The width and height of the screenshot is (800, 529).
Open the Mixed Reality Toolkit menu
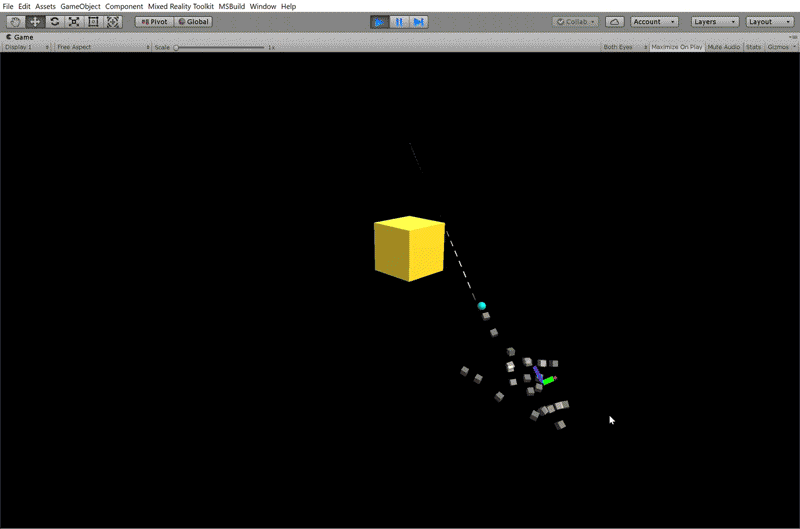click(x=181, y=6)
